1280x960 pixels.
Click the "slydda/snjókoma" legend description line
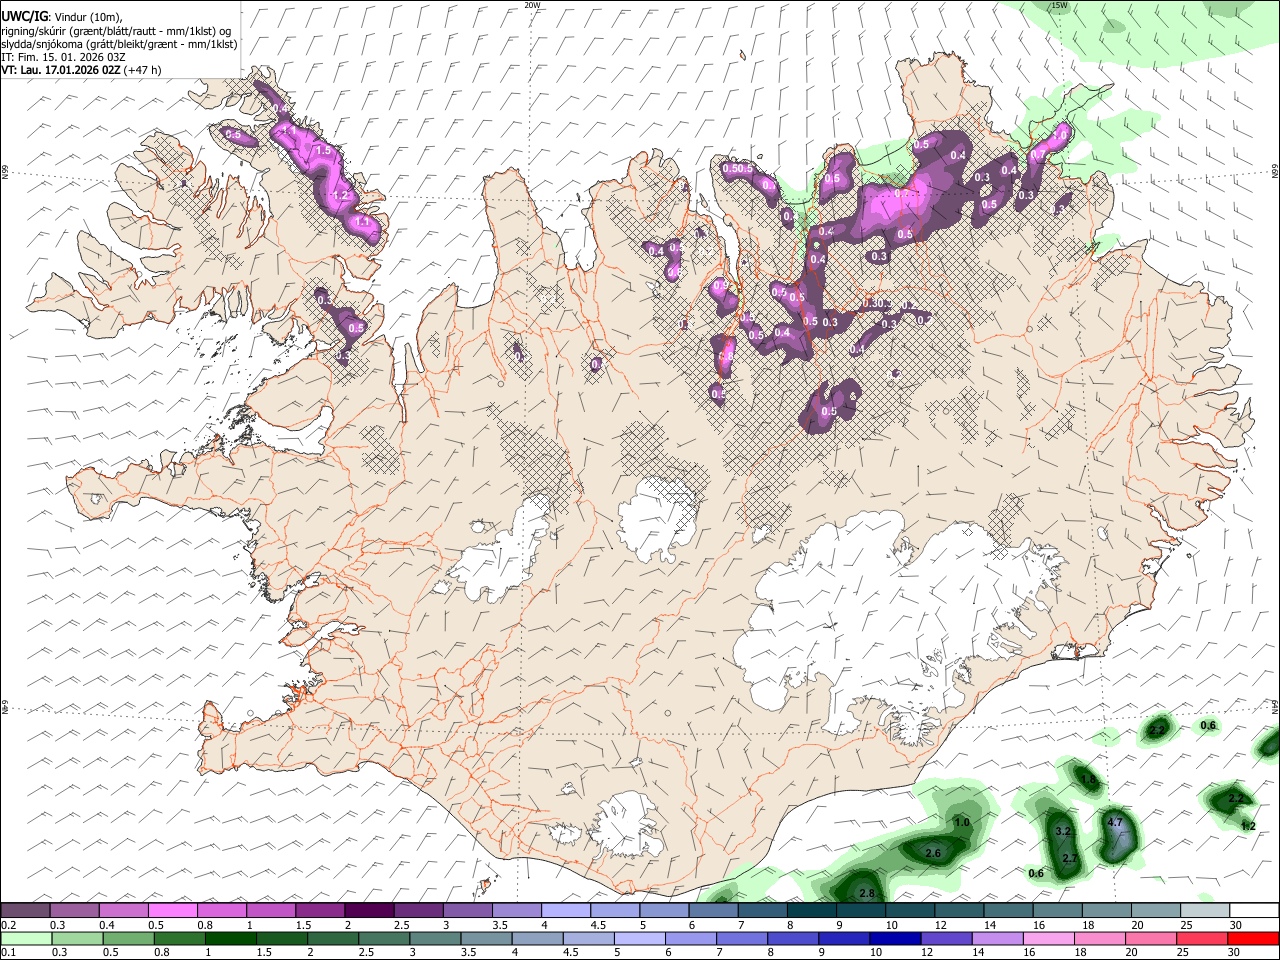click(119, 44)
